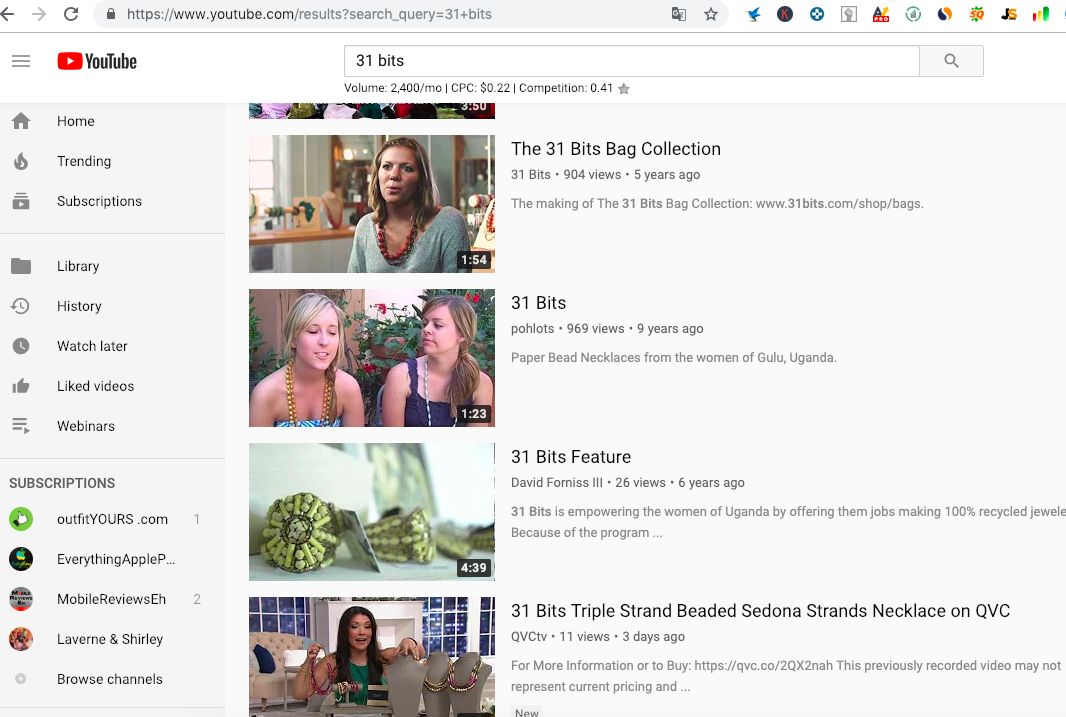1066x717 pixels.
Task: Open the colored bar chart extension
Action: pos(1041,14)
